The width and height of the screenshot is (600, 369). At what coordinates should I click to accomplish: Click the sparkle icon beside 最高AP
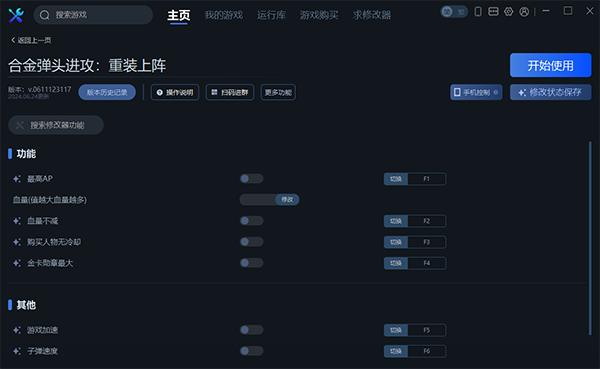click(17, 179)
